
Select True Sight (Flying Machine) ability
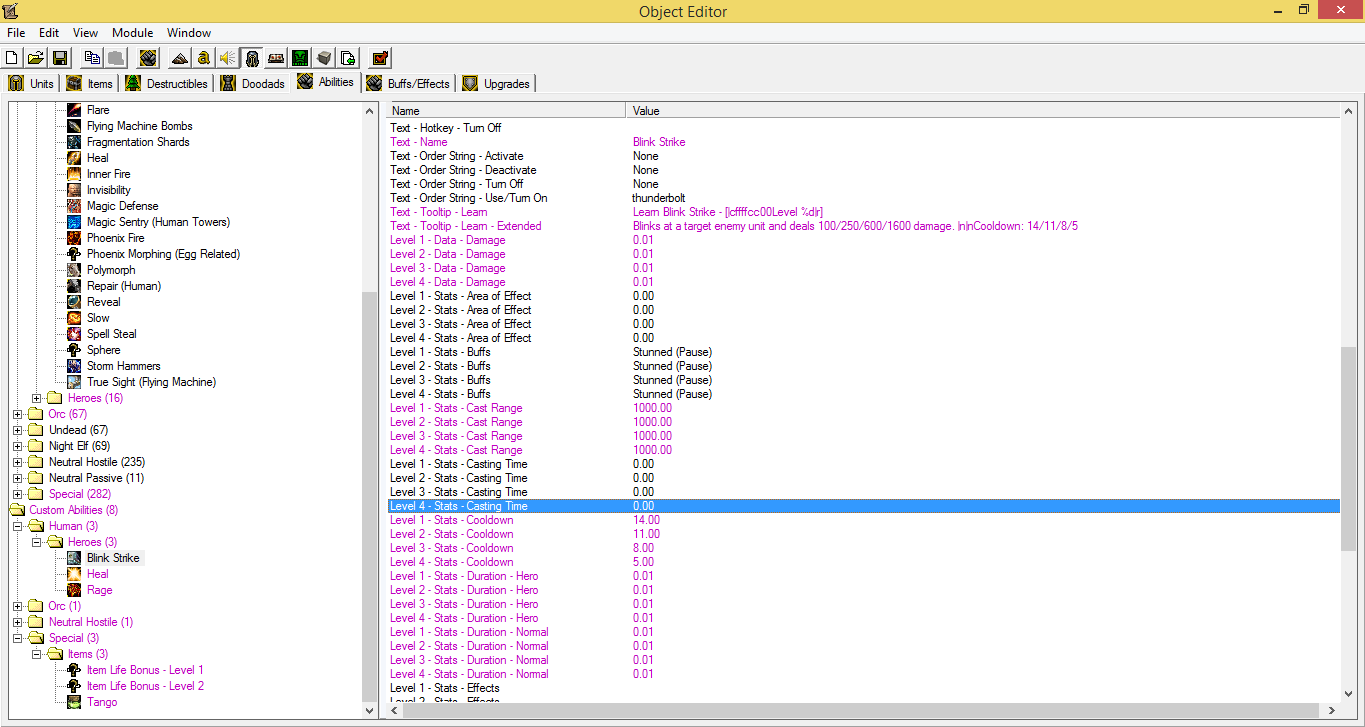[151, 382]
